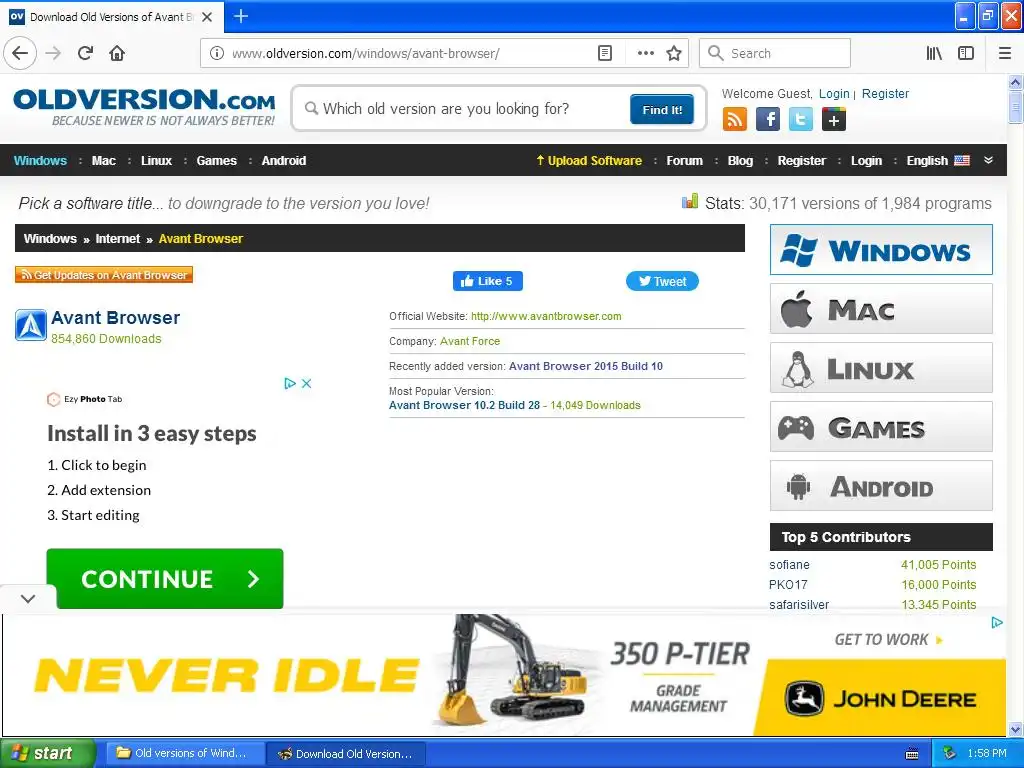Open Avant Browser 10.2 Build 28 link
Image resolution: width=1024 pixels, height=768 pixels.
(464, 405)
